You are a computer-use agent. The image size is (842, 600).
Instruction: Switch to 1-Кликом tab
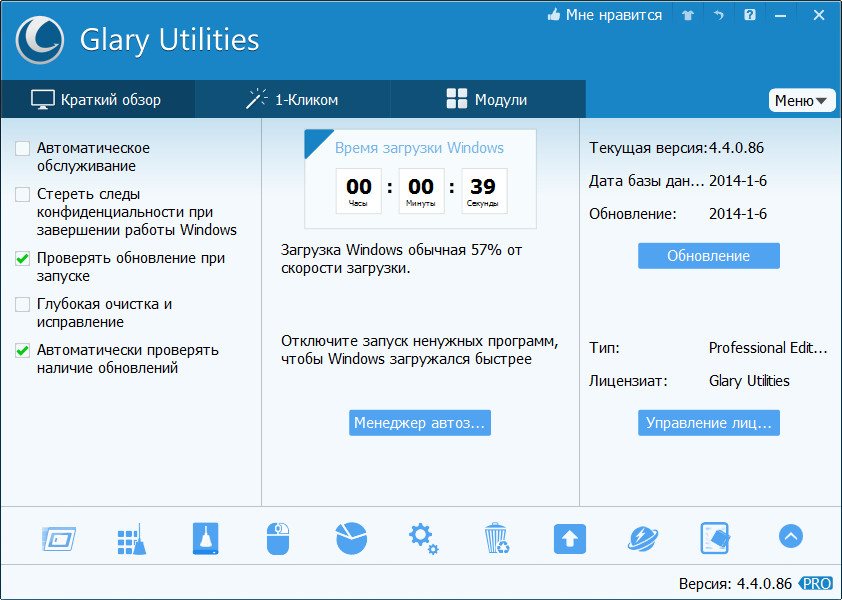click(293, 99)
